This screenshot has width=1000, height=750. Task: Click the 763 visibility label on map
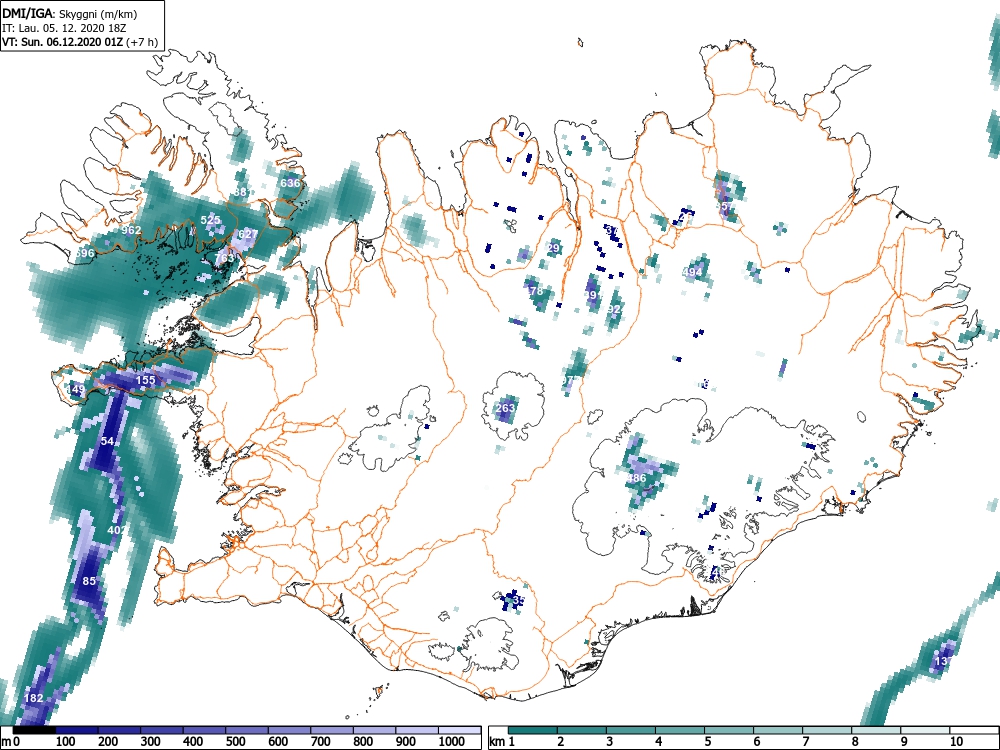coord(224,258)
